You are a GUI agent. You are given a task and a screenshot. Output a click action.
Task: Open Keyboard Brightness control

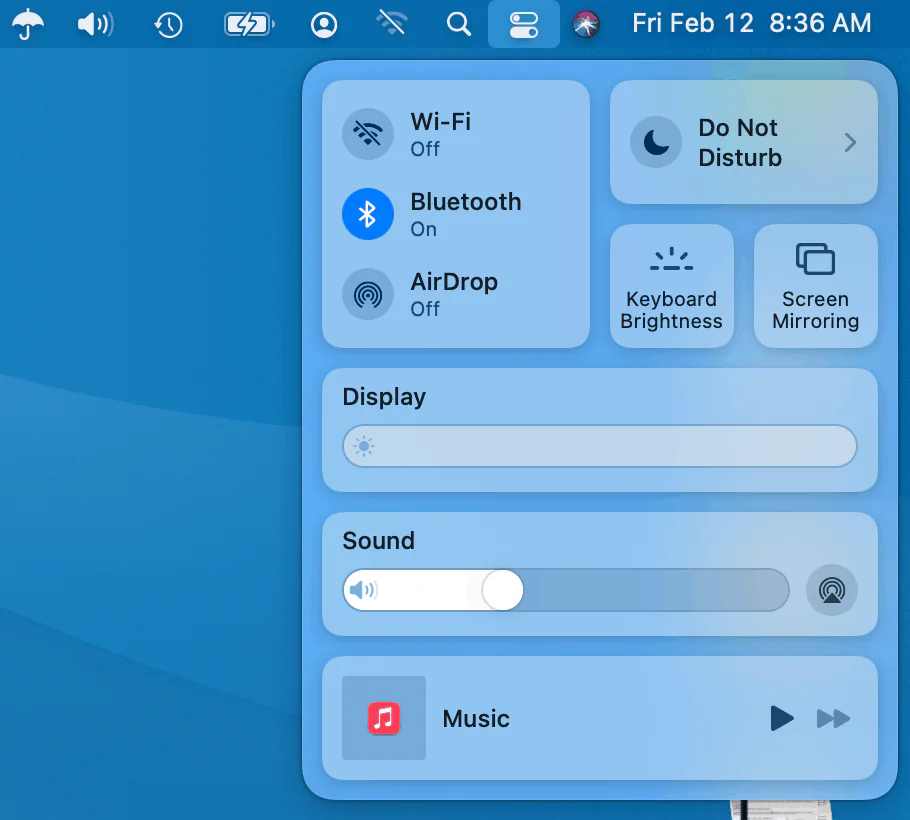coord(671,286)
